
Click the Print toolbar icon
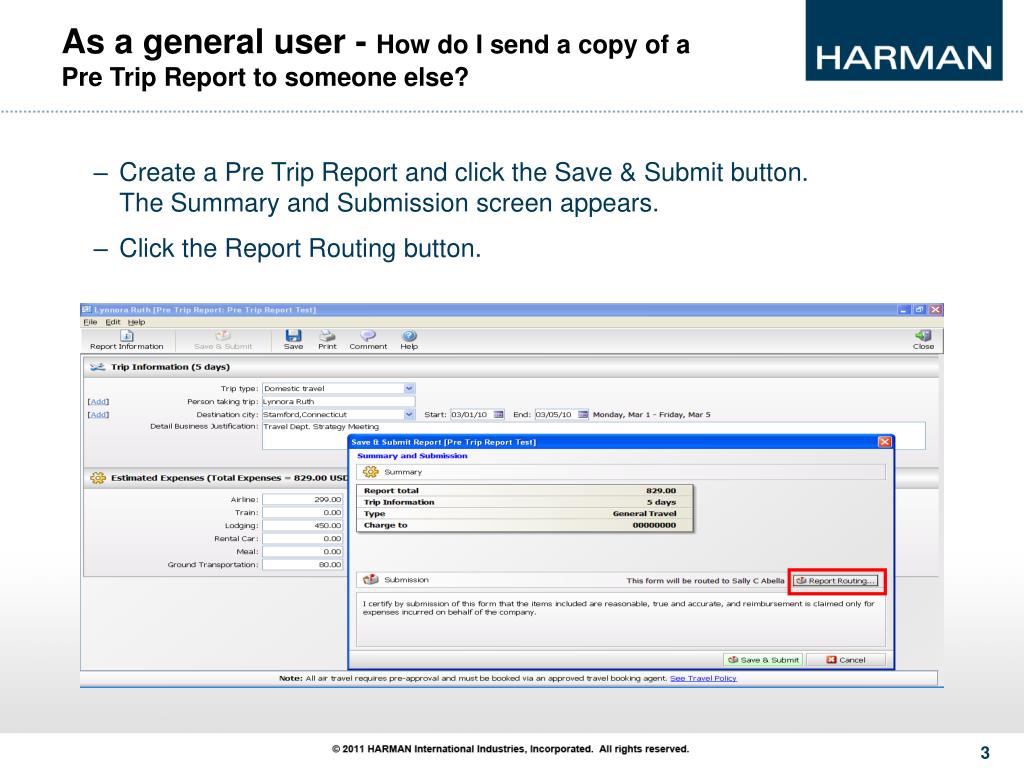tap(327, 340)
